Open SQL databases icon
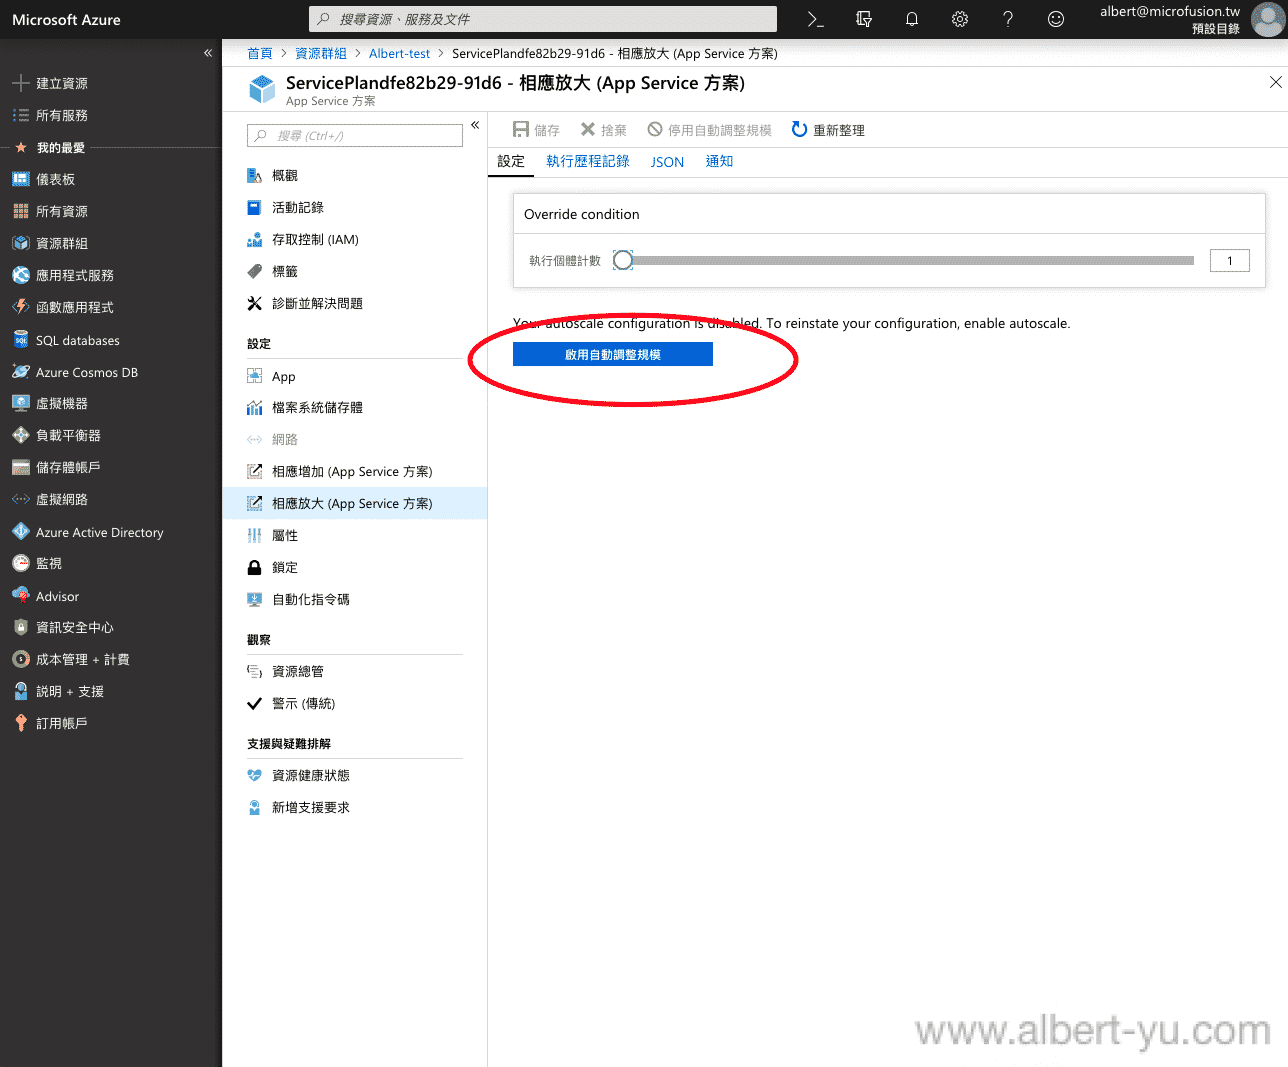 [20, 340]
